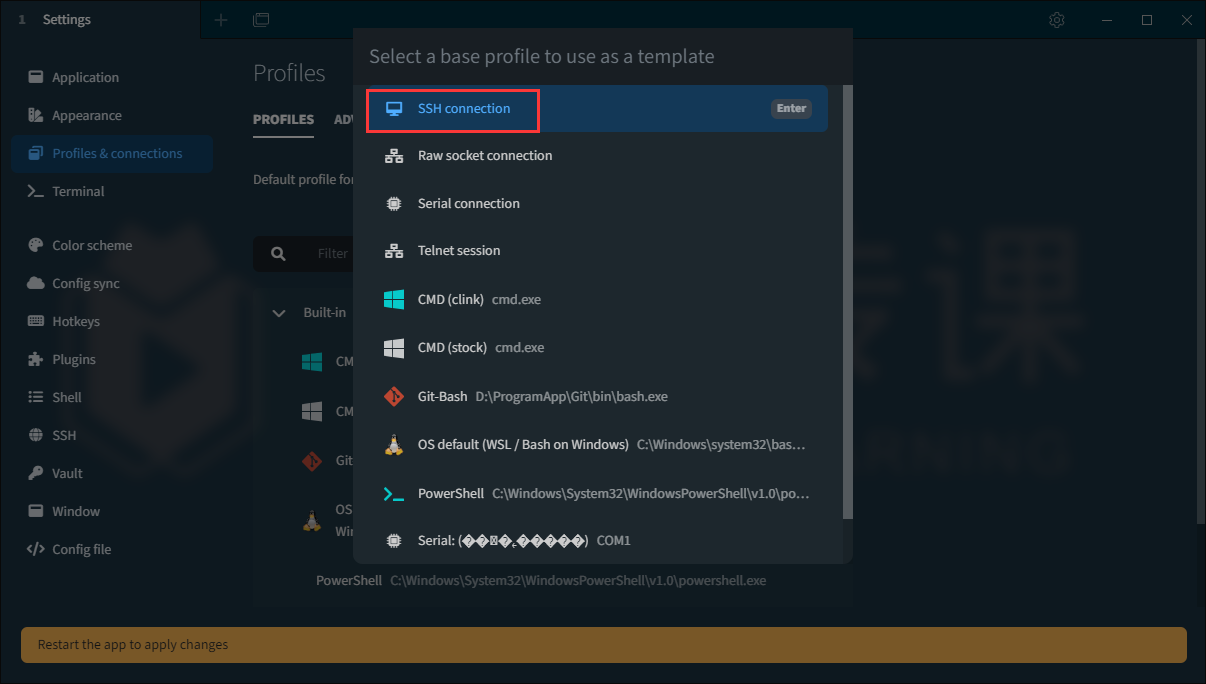The height and width of the screenshot is (684, 1206).
Task: Click the settings page scrollbar
Action: (1201, 281)
